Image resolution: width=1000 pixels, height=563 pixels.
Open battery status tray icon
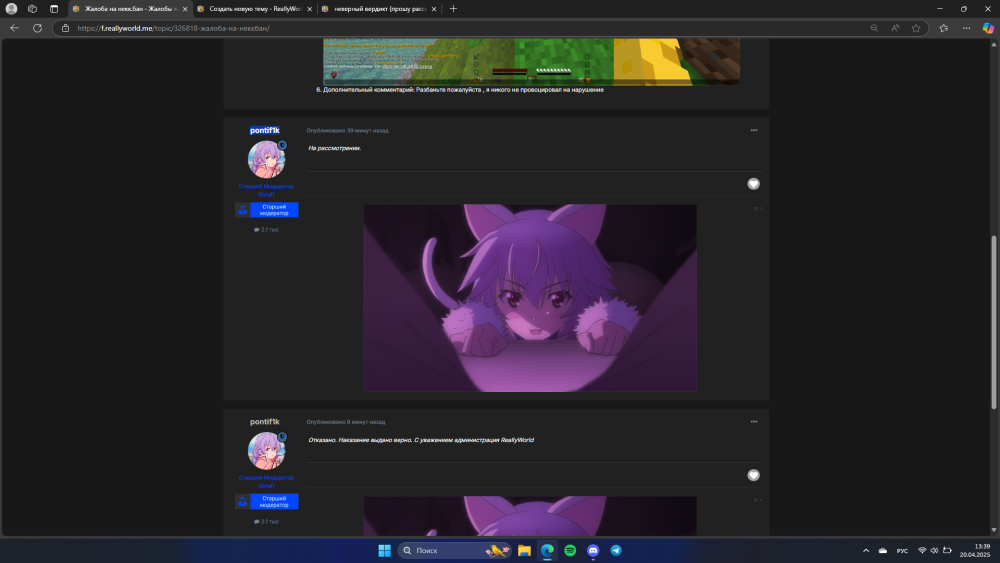[947, 550]
